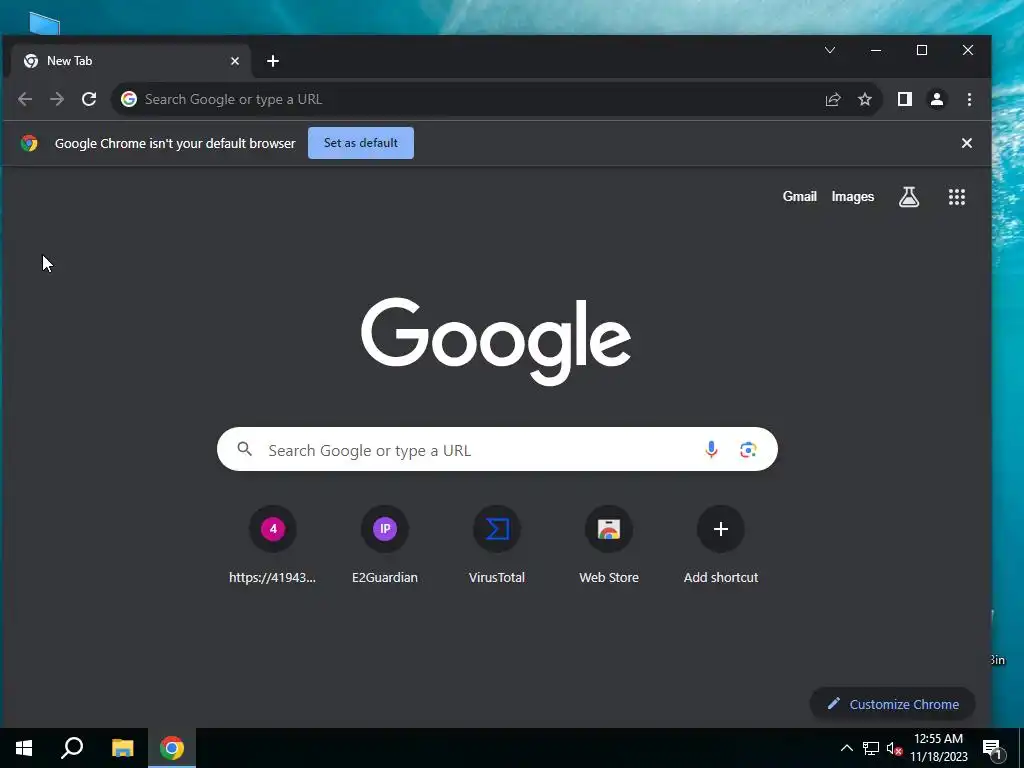Open the Gmail link
1024x768 pixels.
pyautogui.click(x=799, y=197)
